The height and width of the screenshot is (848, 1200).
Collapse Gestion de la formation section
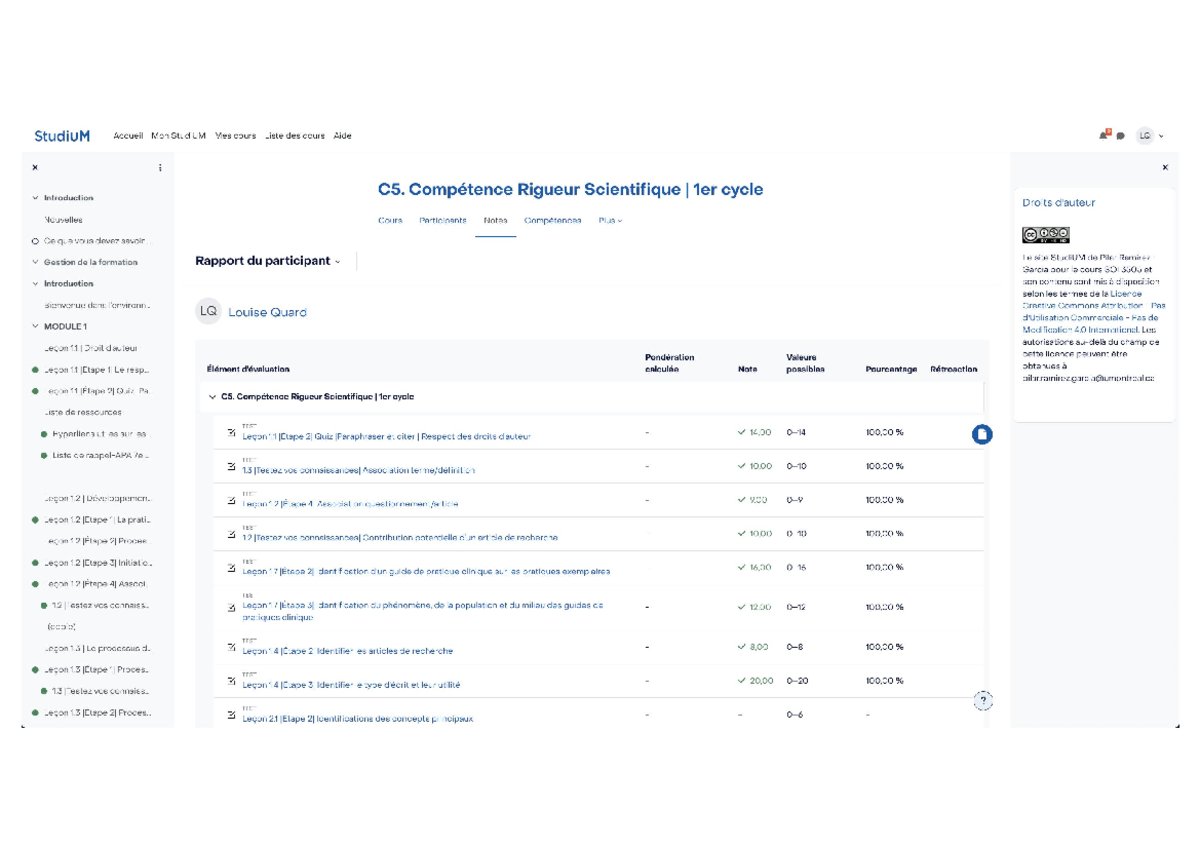pos(36,262)
